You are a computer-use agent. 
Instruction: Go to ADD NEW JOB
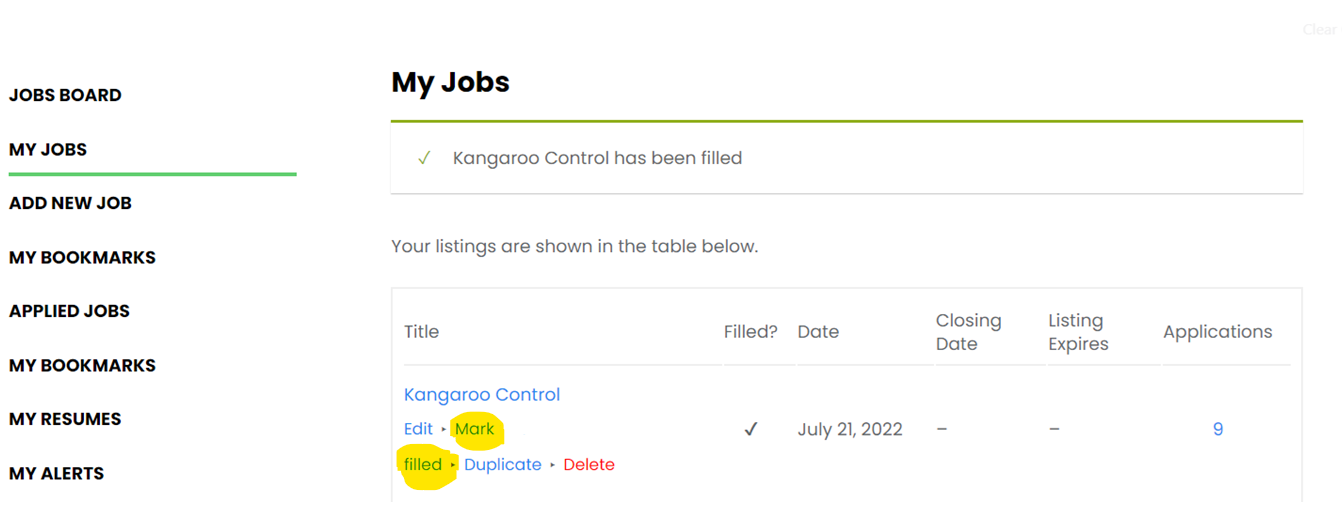click(x=70, y=203)
